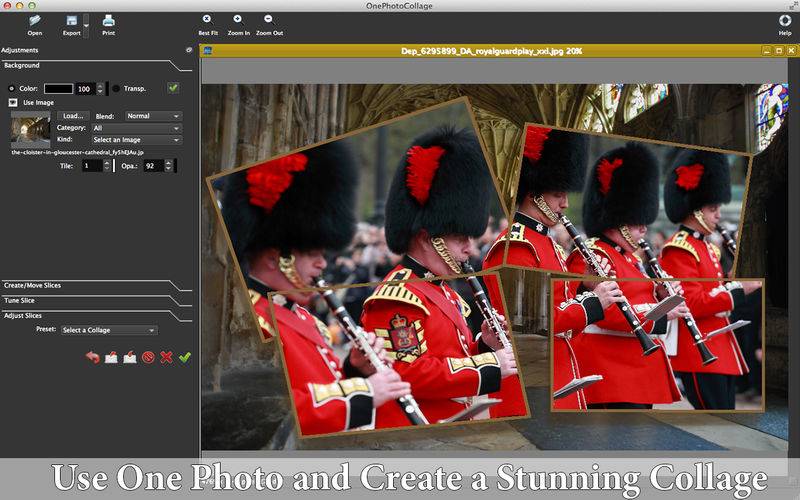
Task: Click the Zoom In icon
Action: coord(238,19)
